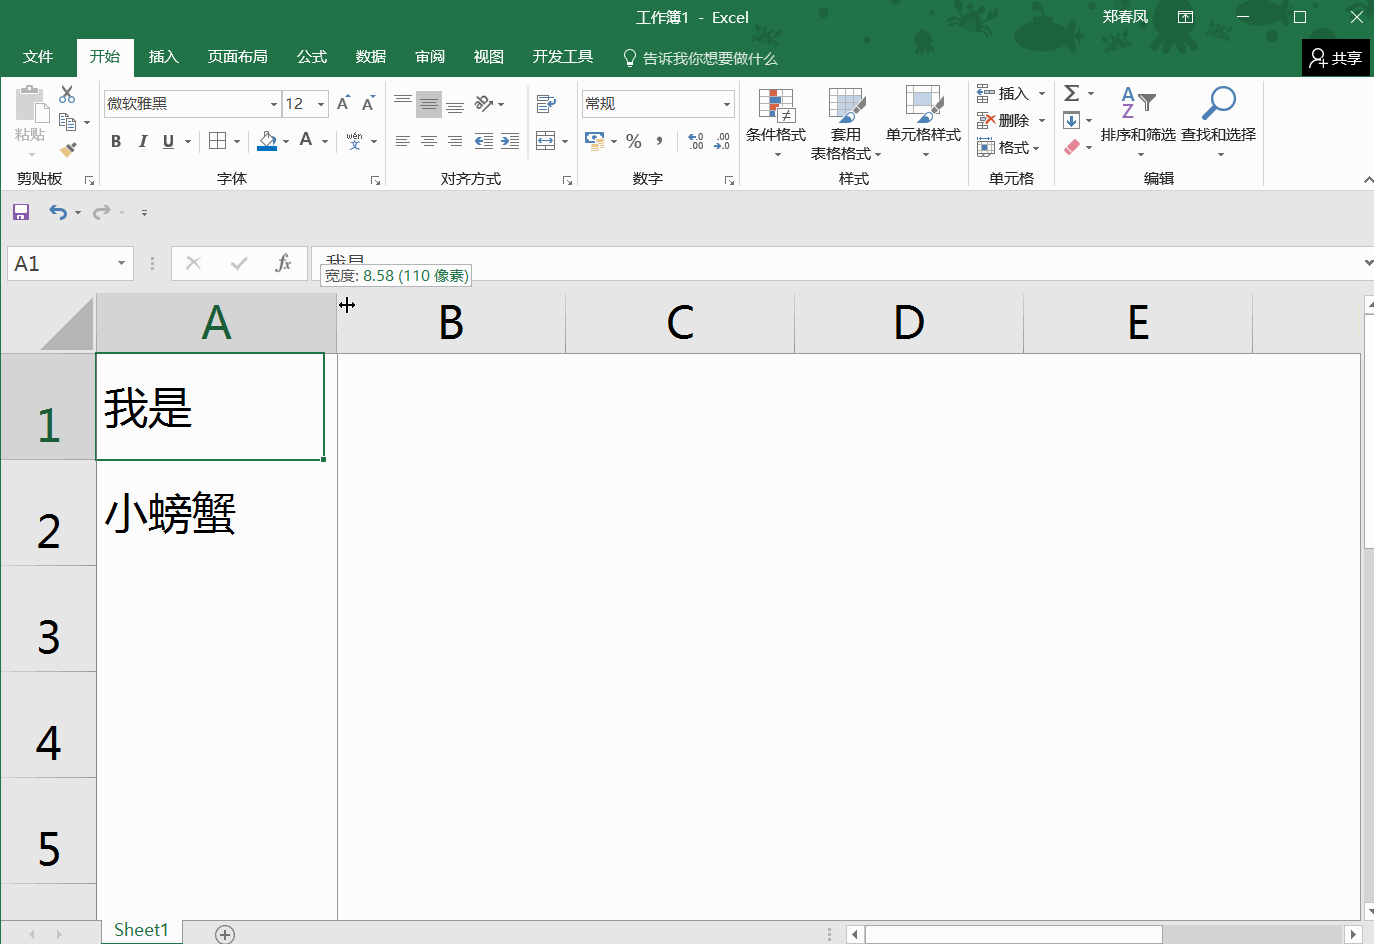Viewport: 1374px width, 944px height.
Task: Click the Borders icon
Action: [x=217, y=141]
